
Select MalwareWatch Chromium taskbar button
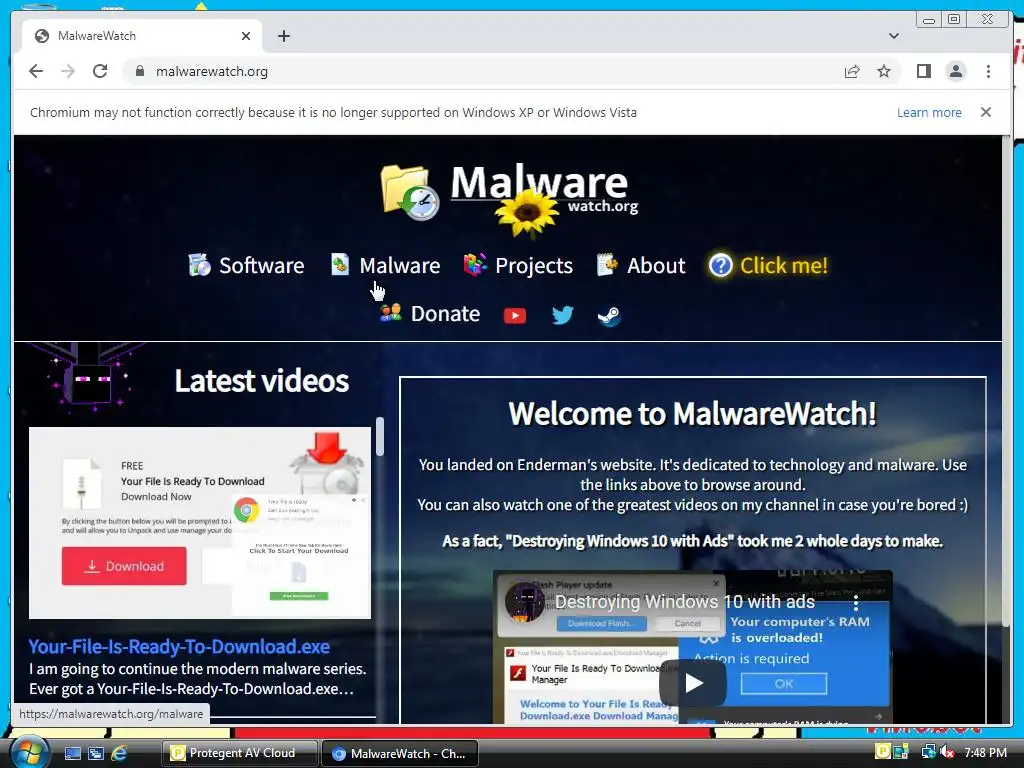(400, 754)
